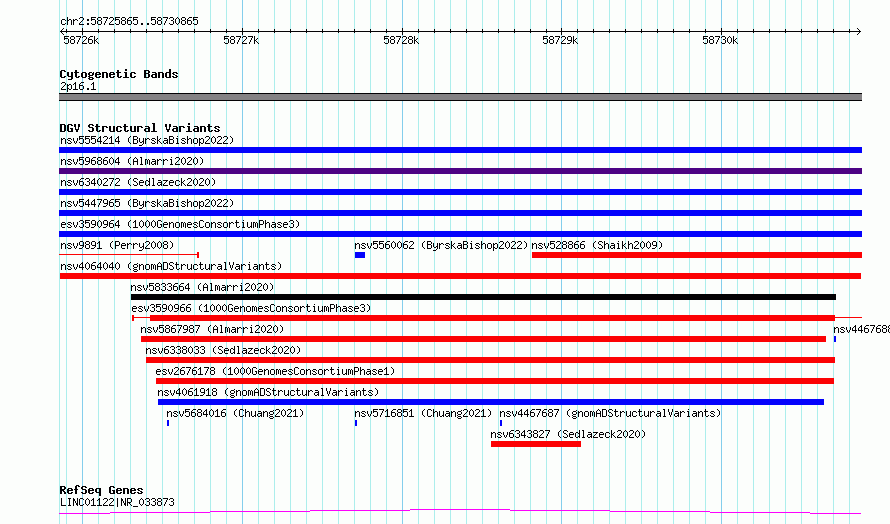Screen dimensions: 890x524
Task: Click the partially visible nsv4467688 label
Action: coord(861,329)
